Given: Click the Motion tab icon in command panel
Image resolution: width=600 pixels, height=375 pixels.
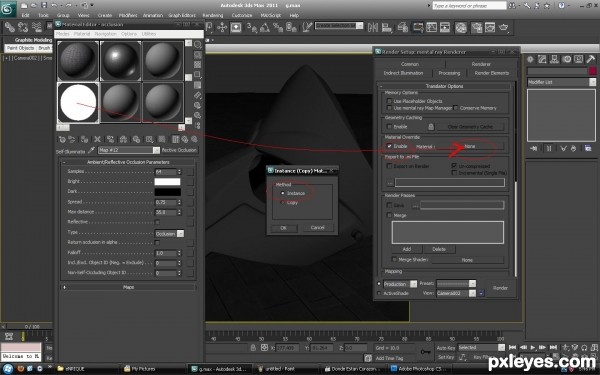Looking at the screenshot, I should [566, 59].
